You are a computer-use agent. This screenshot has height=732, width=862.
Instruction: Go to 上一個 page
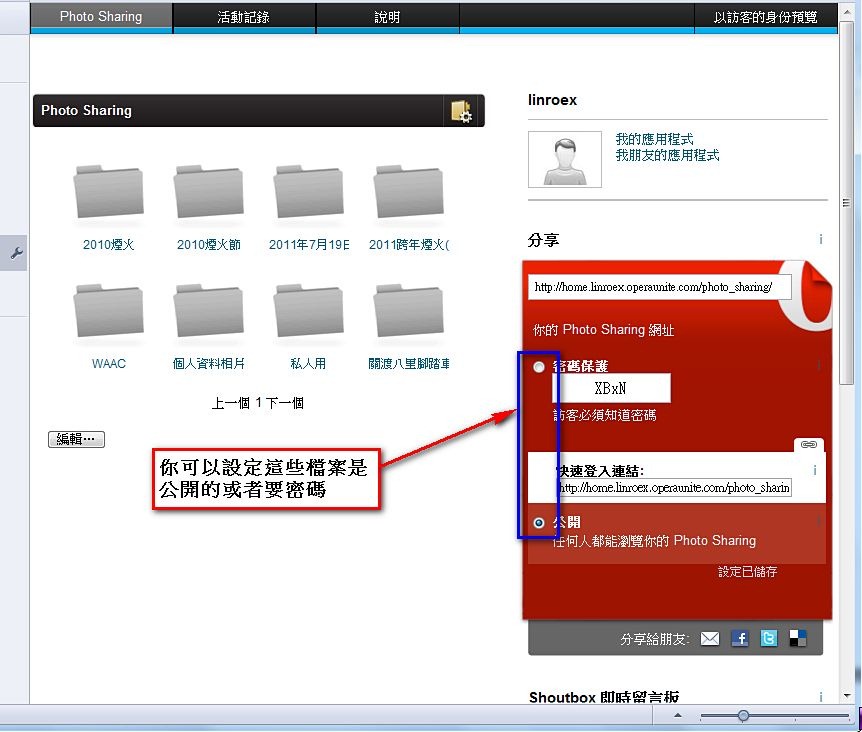tap(231, 403)
